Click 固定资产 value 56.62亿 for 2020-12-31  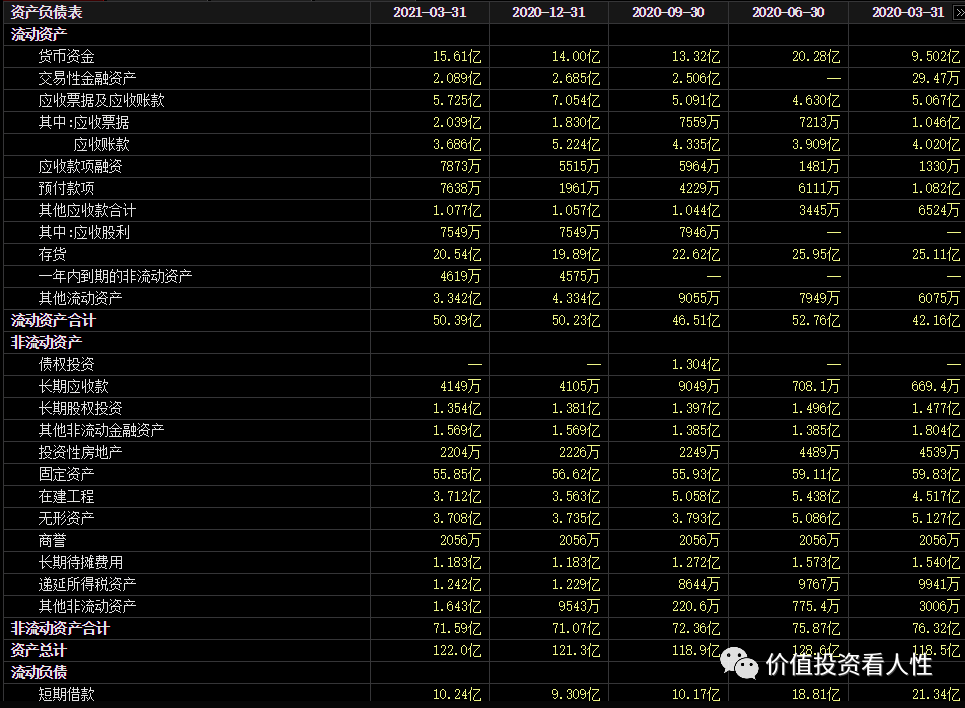[575, 475]
